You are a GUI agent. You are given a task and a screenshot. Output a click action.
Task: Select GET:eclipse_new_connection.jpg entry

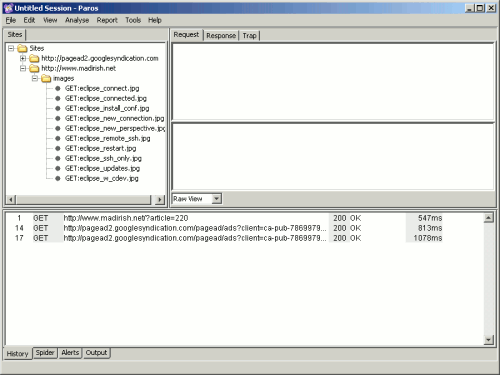[114, 118]
